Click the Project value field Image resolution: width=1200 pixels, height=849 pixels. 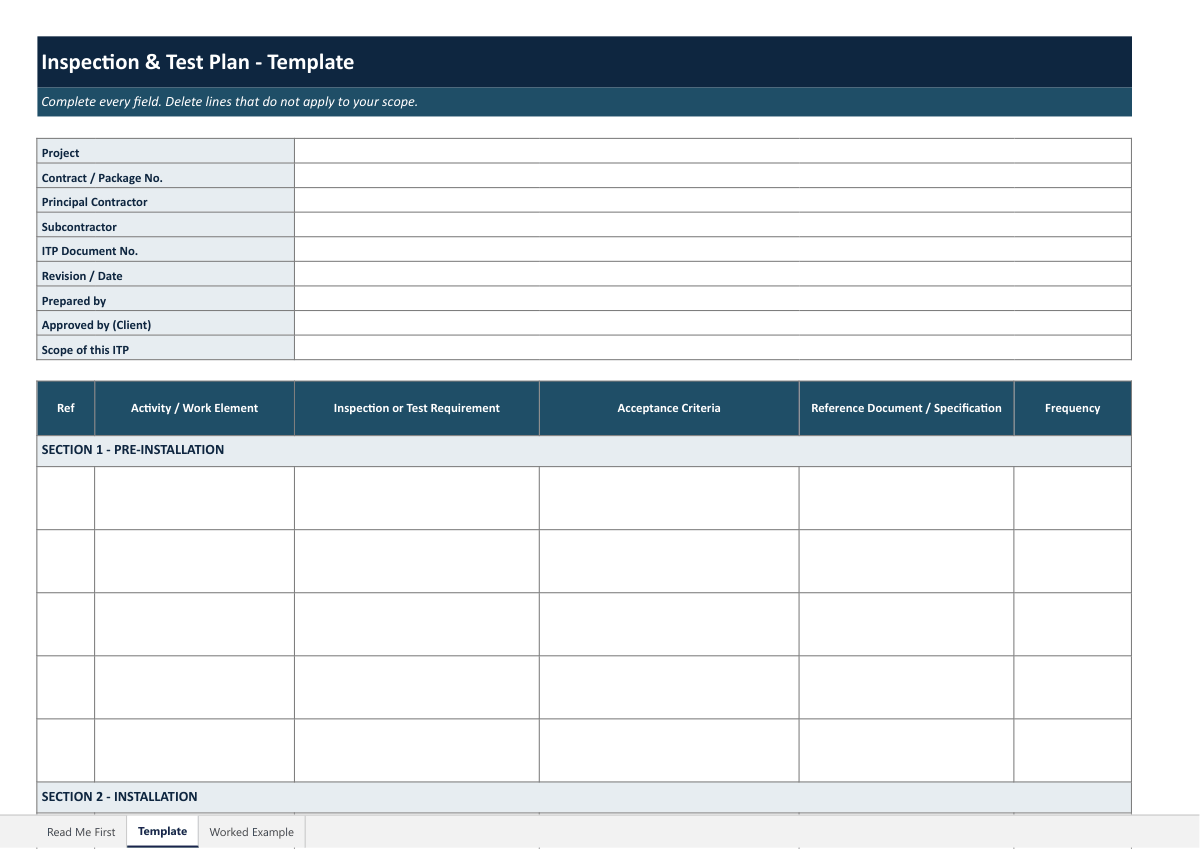pyautogui.click(x=713, y=151)
